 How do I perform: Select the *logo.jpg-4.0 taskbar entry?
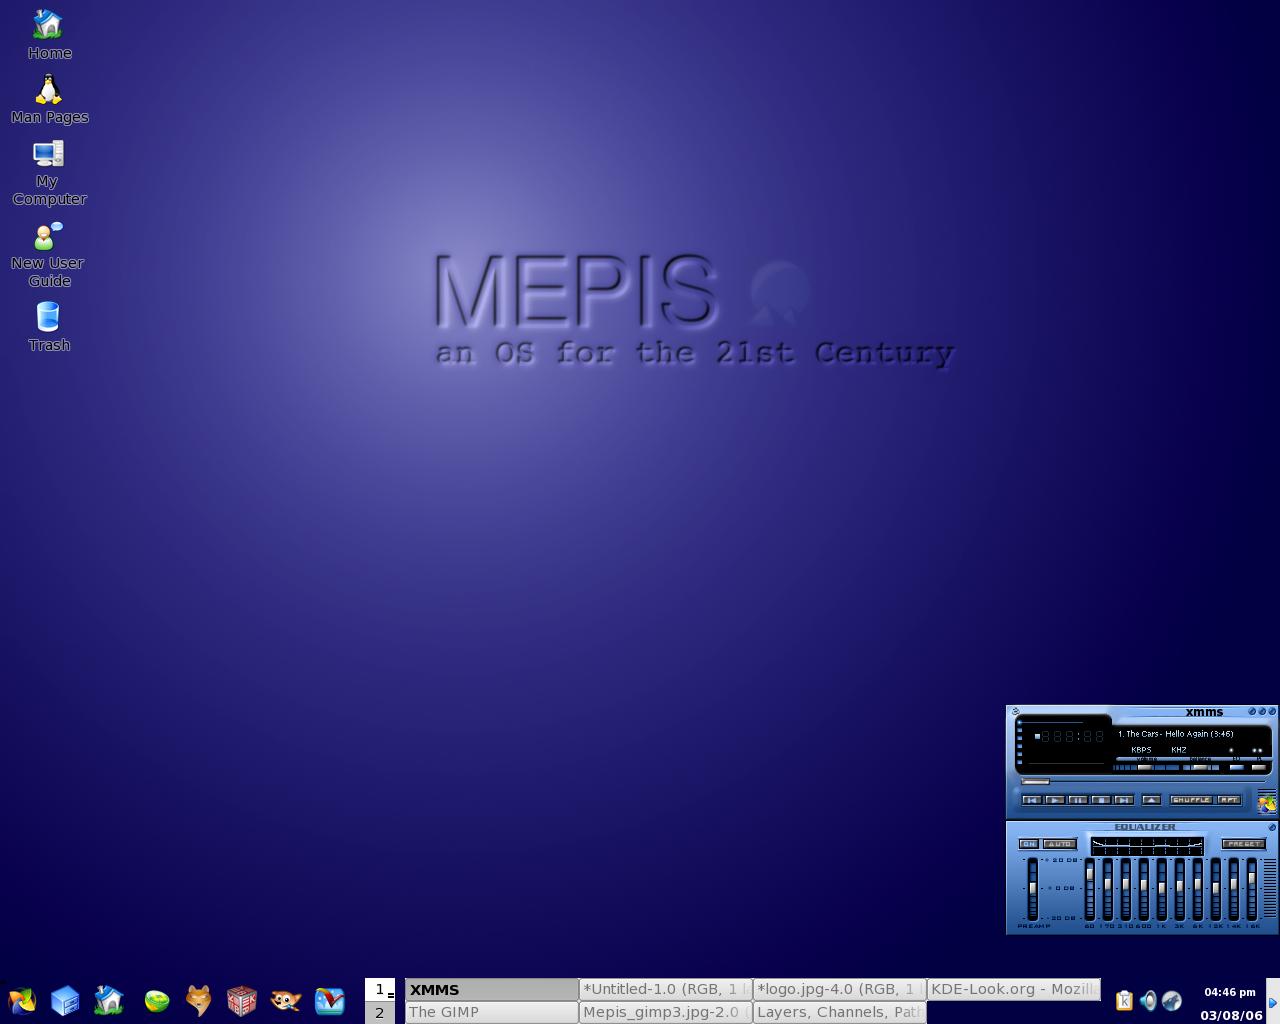(x=839, y=989)
